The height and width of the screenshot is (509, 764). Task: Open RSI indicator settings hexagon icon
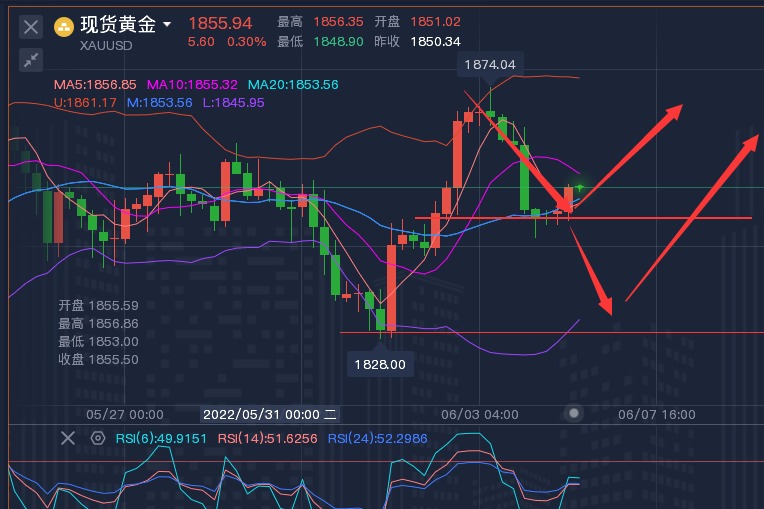[x=98, y=438]
